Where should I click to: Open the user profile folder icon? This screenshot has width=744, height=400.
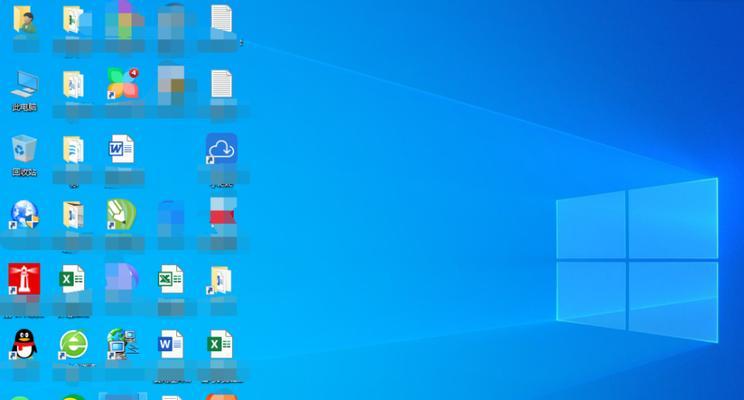(x=24, y=19)
